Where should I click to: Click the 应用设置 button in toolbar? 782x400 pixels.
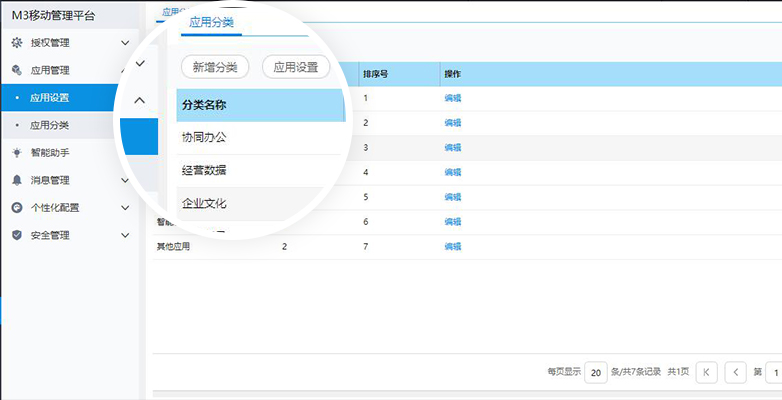(x=296, y=67)
